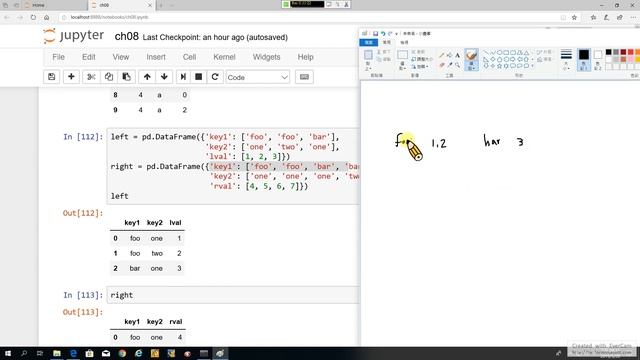Click into the In [113] cell containing right

point(233,295)
